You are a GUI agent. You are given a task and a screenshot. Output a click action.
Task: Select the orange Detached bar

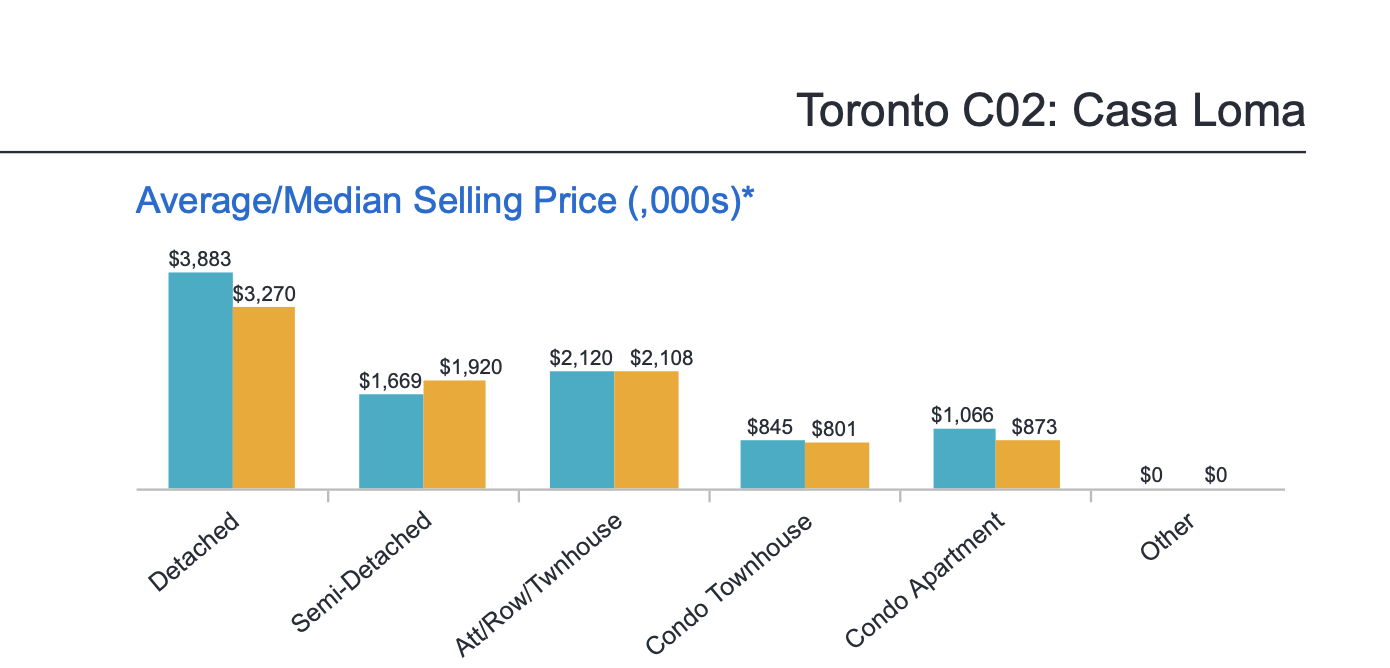(264, 398)
